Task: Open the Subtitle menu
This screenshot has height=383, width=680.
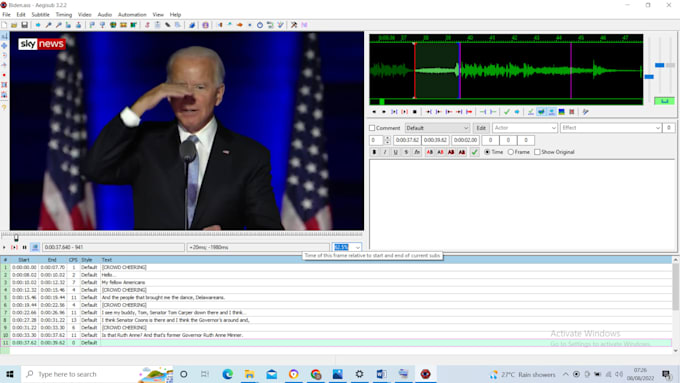Action: pyautogui.click(x=40, y=15)
